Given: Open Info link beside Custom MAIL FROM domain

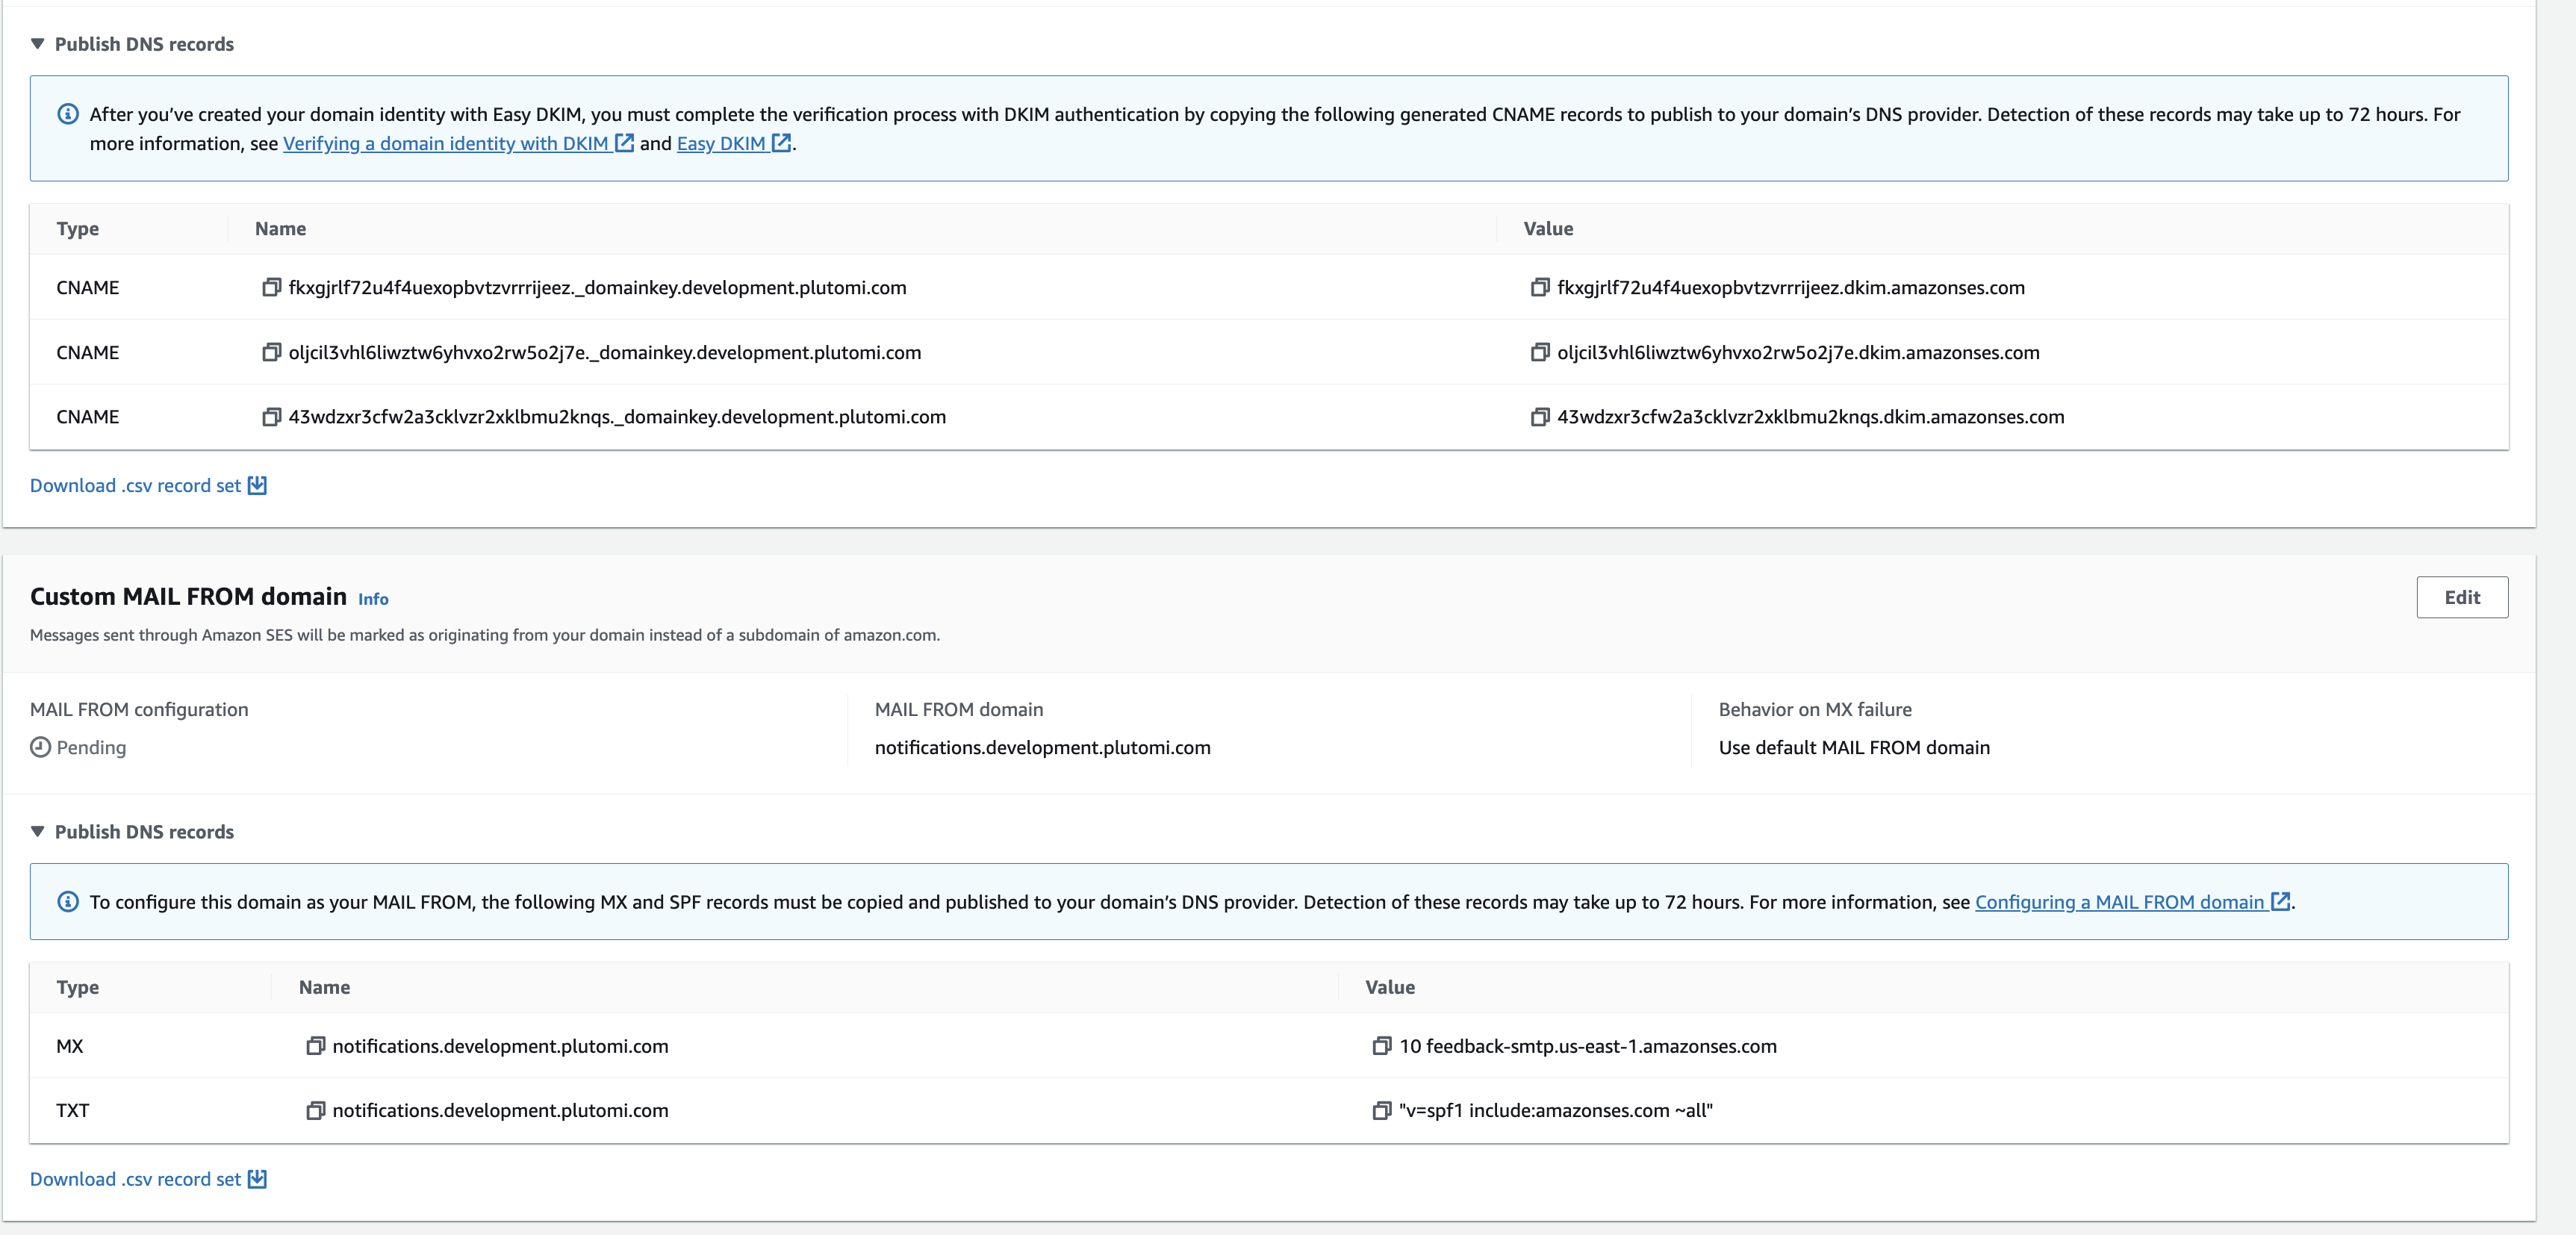Looking at the screenshot, I should pyautogui.click(x=373, y=599).
